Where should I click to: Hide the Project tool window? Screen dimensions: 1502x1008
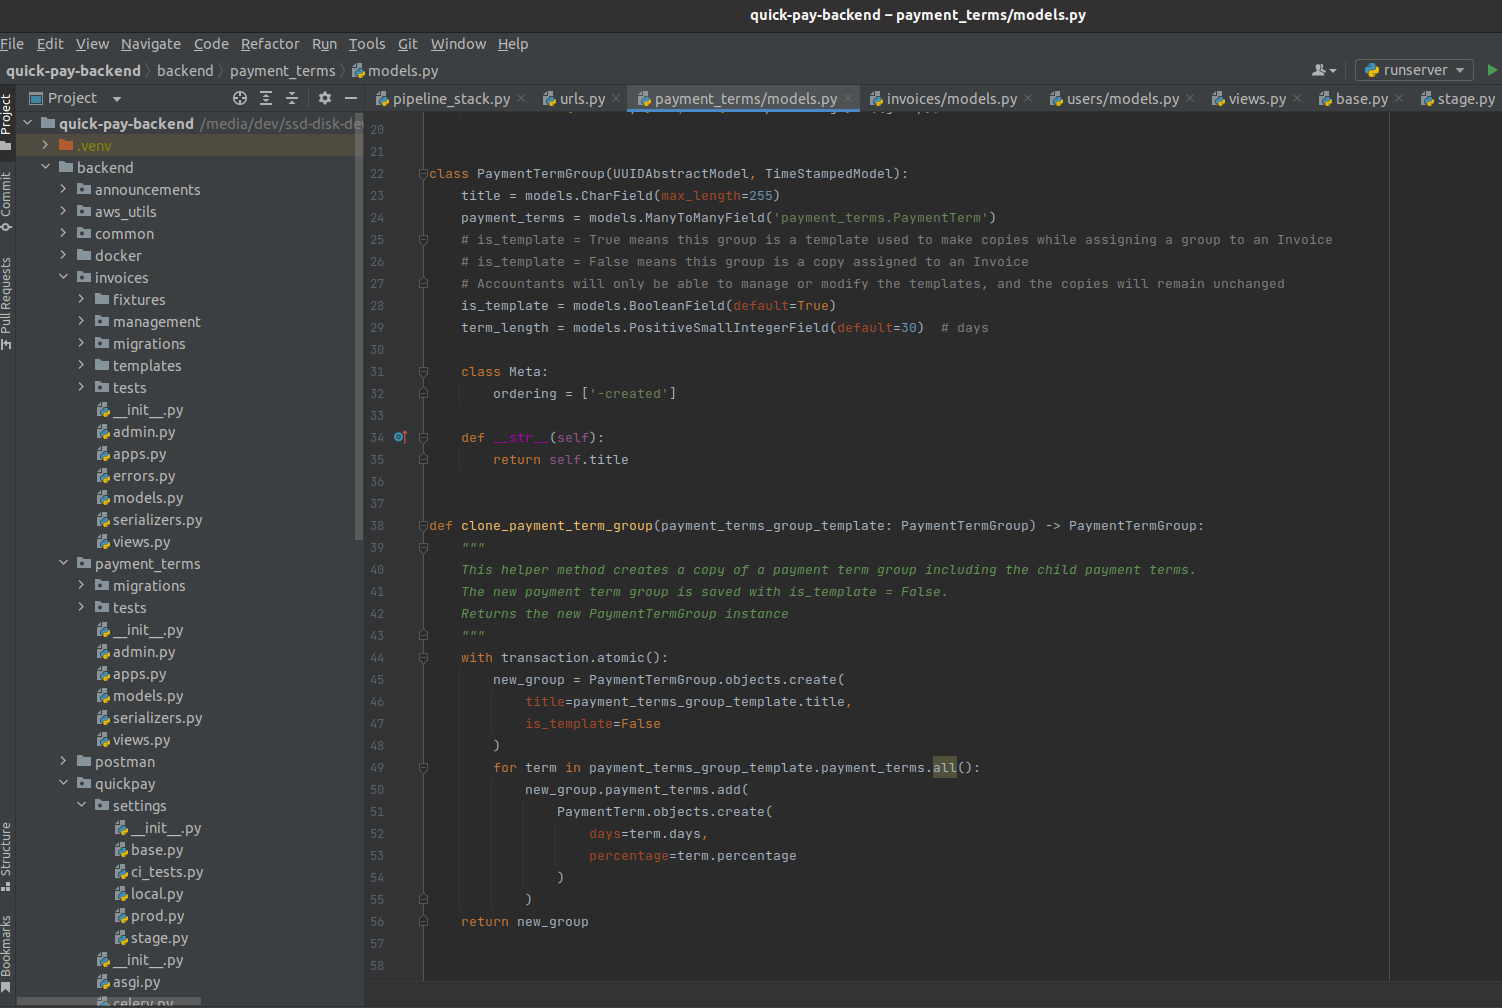(x=351, y=98)
